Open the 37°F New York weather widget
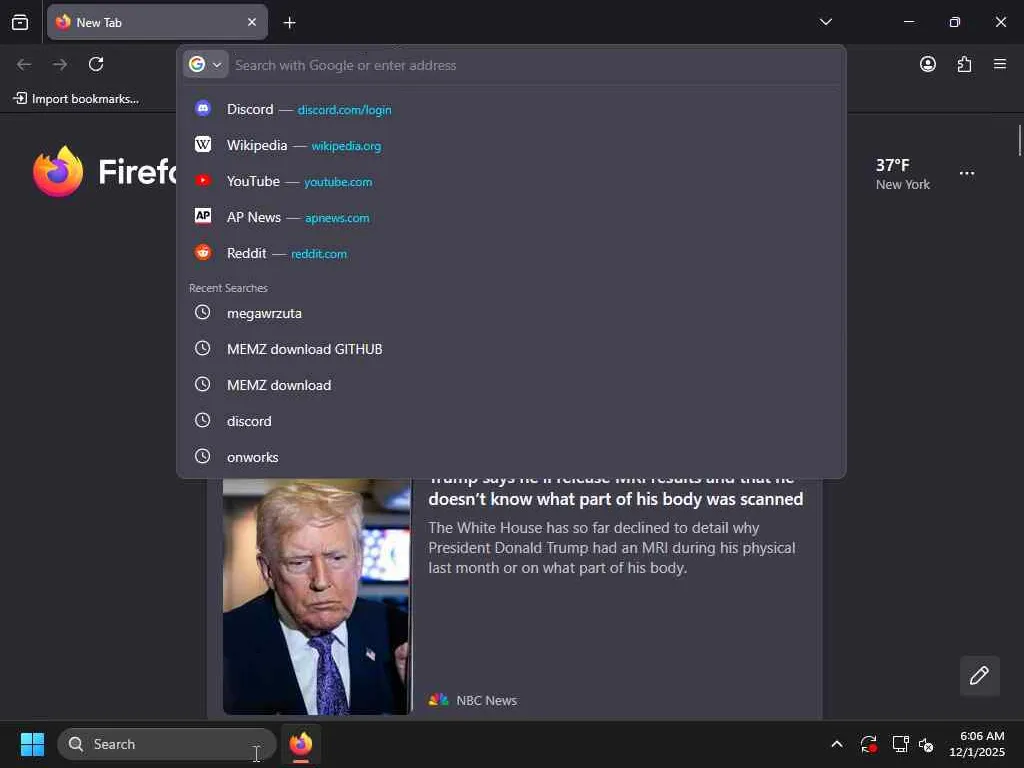 pos(903,174)
